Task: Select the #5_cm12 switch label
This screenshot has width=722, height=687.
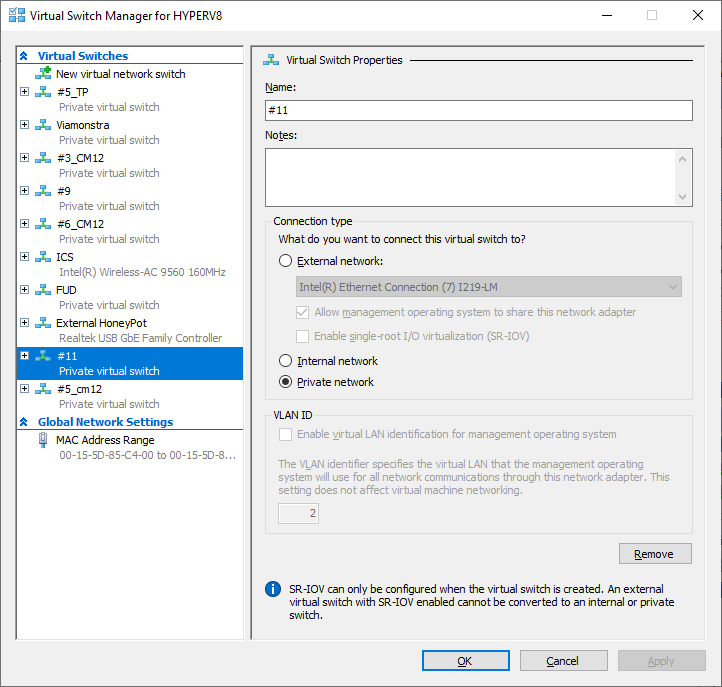Action: [x=79, y=390]
